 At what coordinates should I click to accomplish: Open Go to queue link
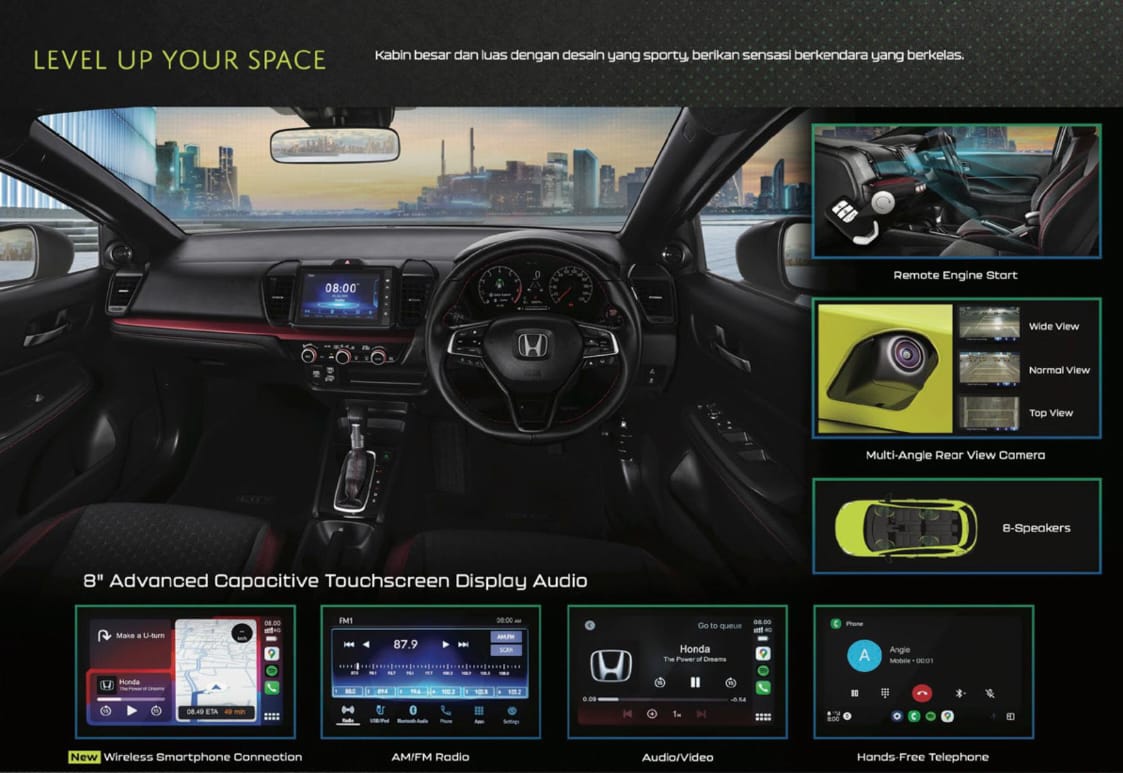pyautogui.click(x=720, y=625)
